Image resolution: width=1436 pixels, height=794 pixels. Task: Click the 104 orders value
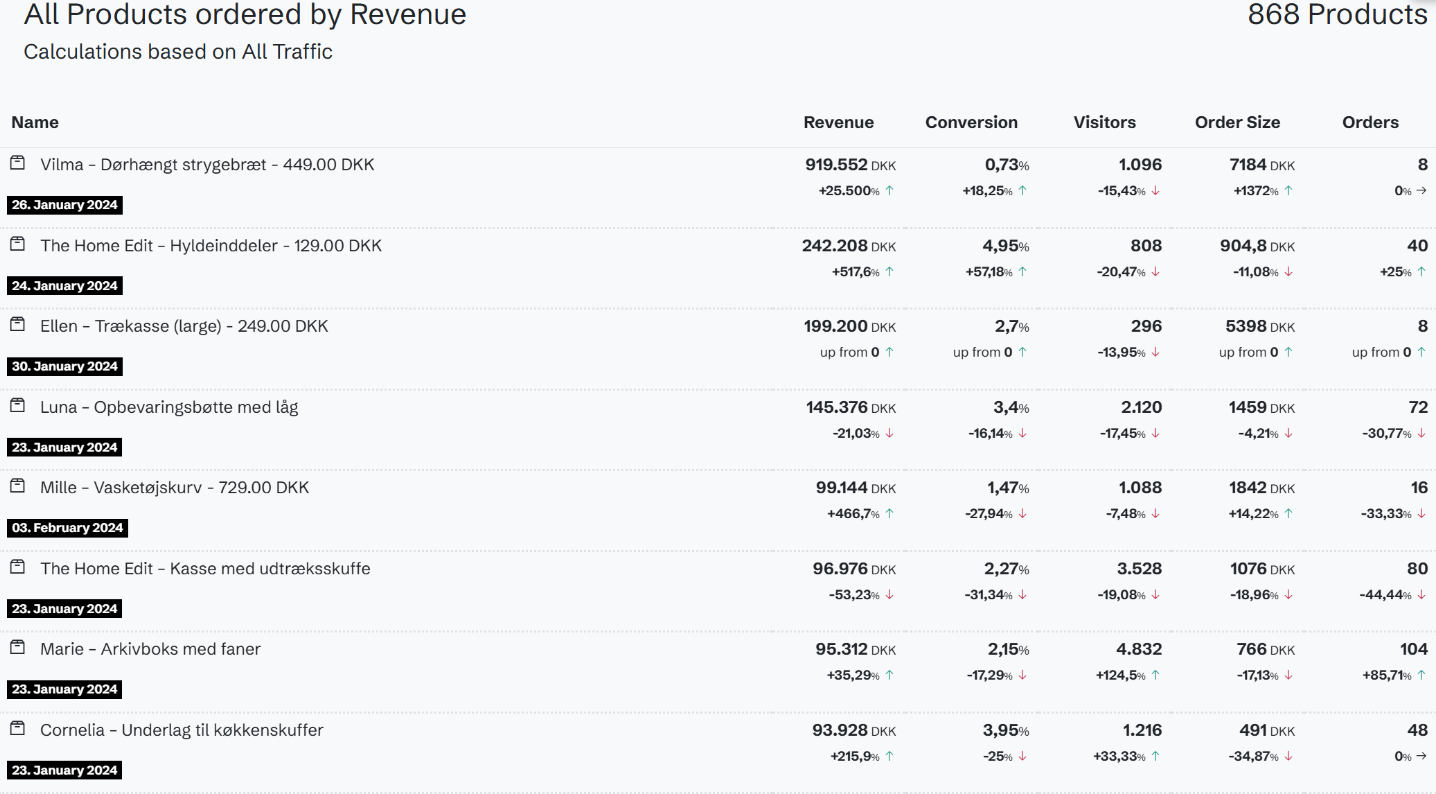tap(1414, 649)
